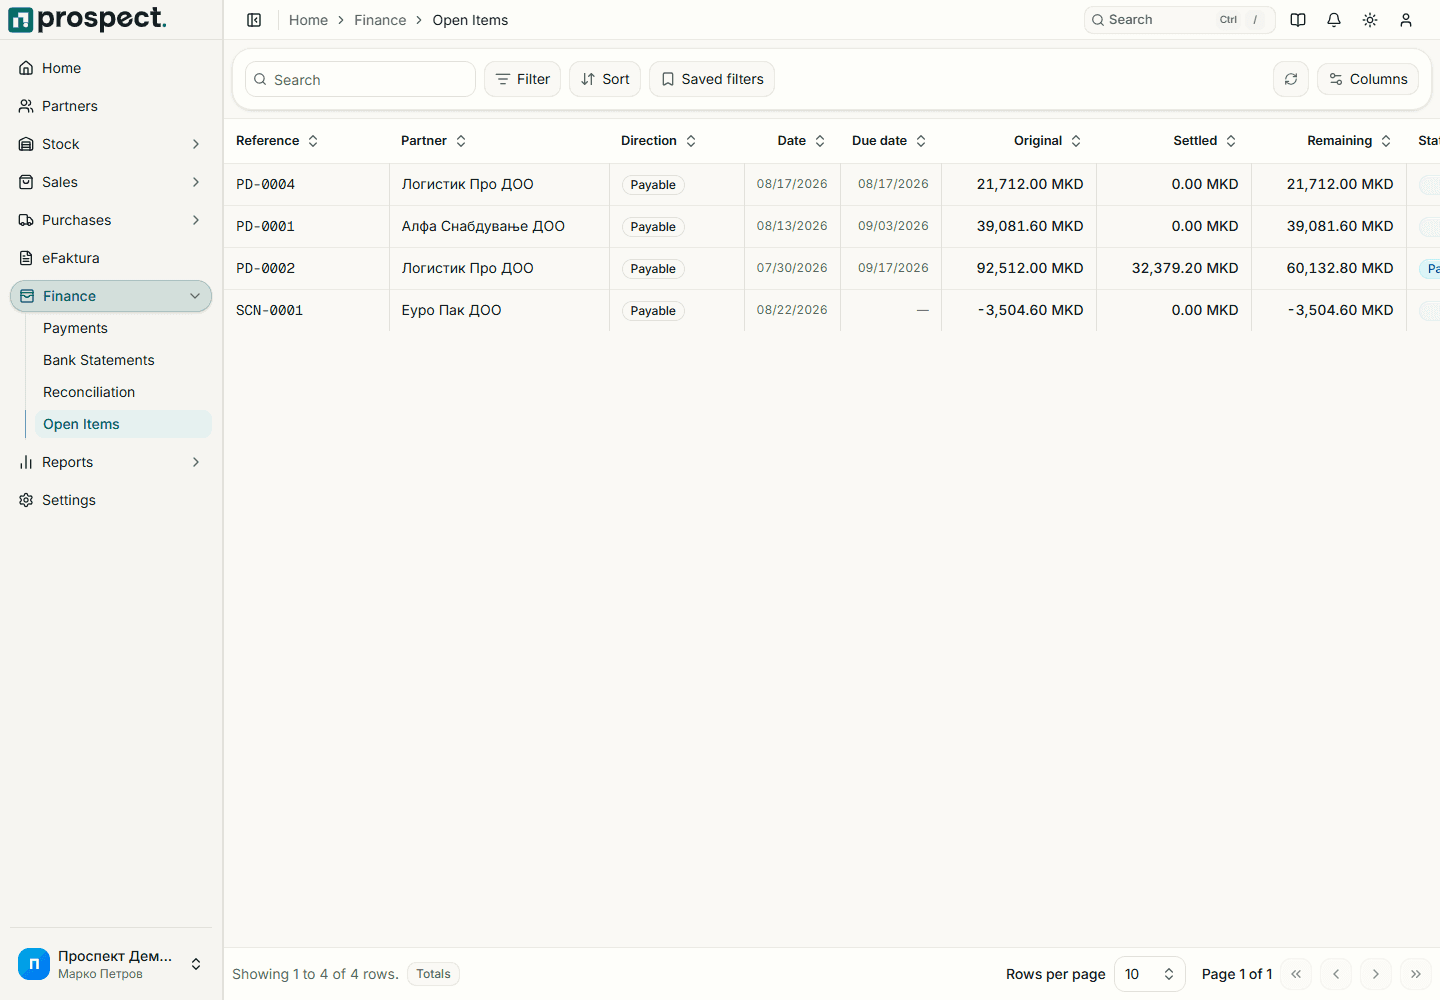Expand the Stock menu chevron
Viewport: 1440px width, 1000px height.
coord(196,144)
